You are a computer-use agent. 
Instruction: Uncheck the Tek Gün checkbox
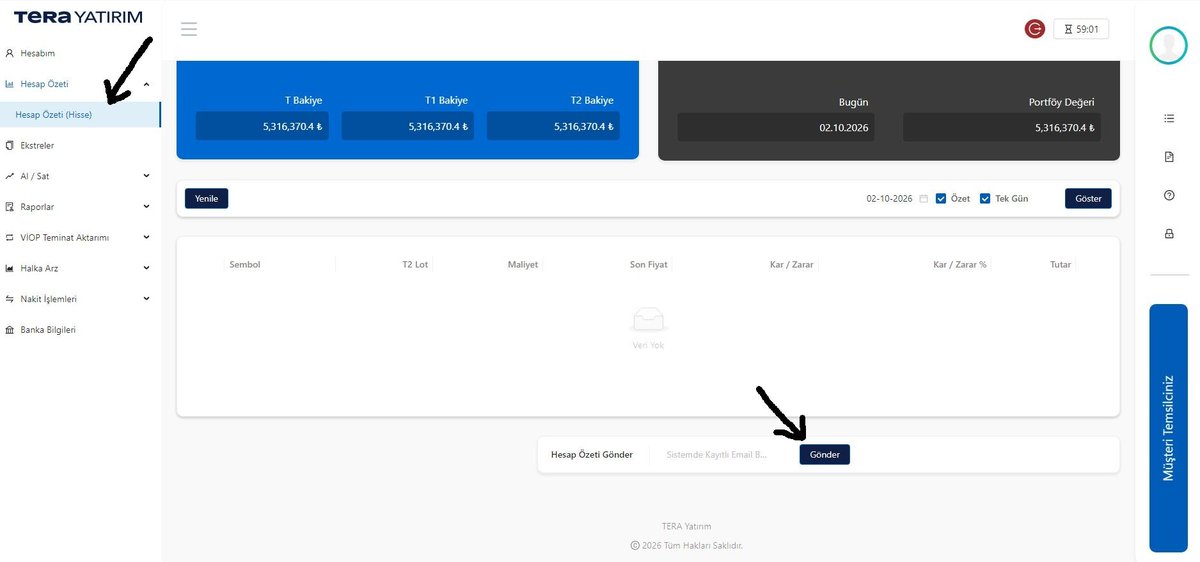point(985,198)
